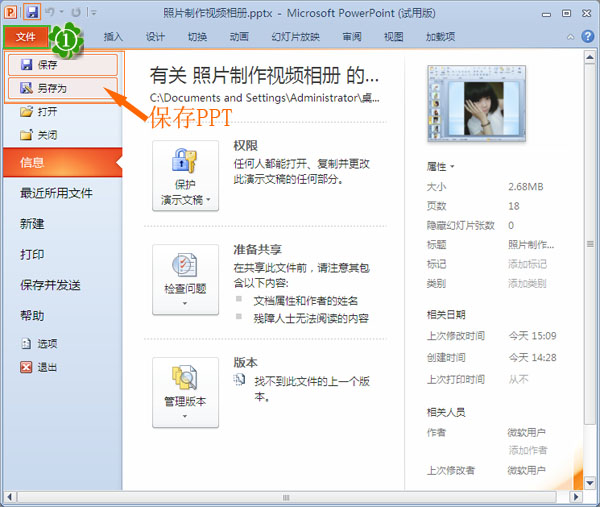Switch to the 动画 ribbon tab
This screenshot has width=600, height=507.
239,37
